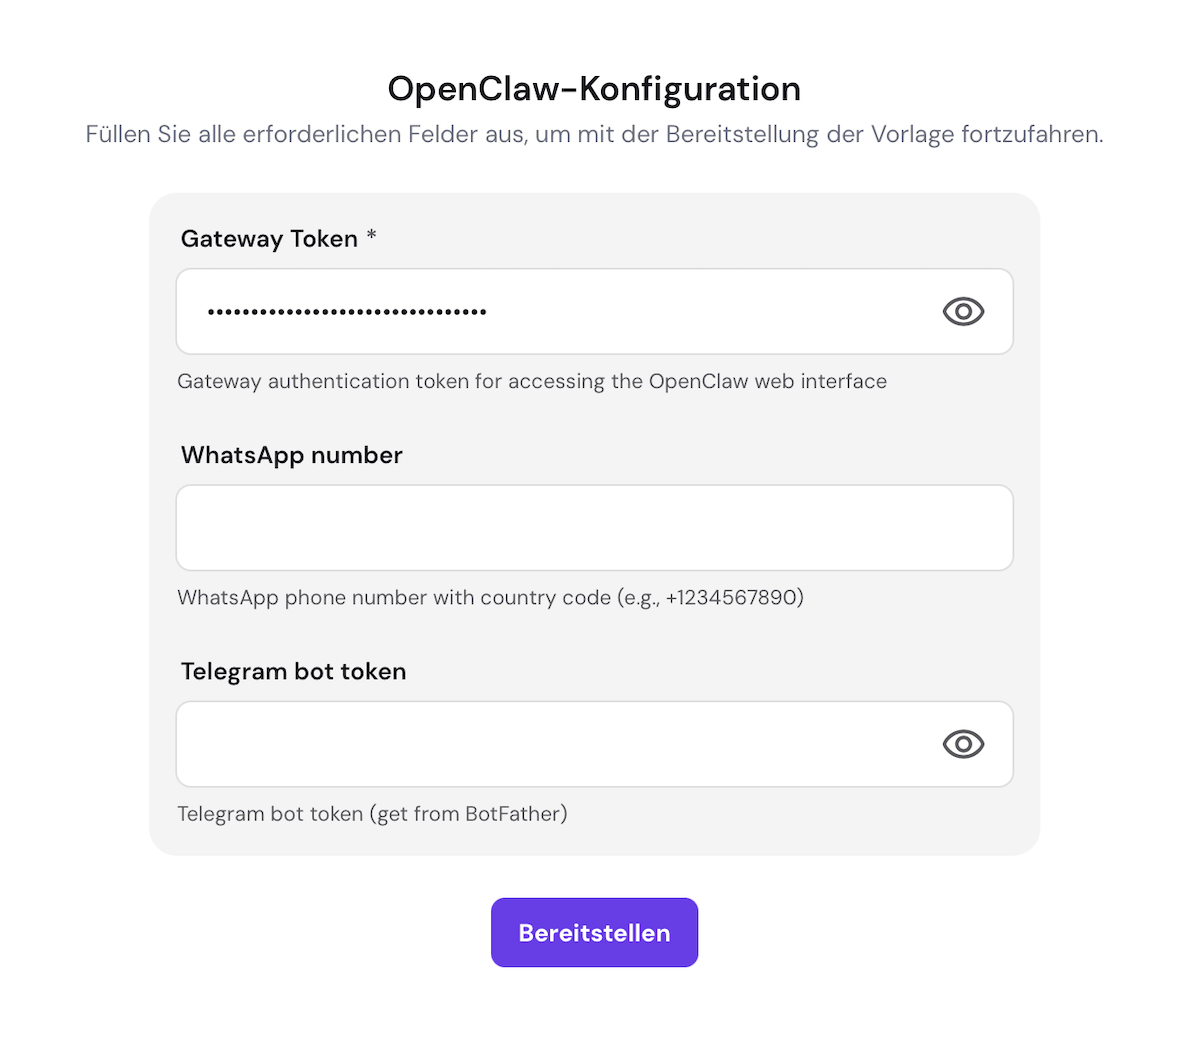Screen dimensions: 1200x1059
Task: Click the eye symbol in the Gateway Token field
Action: [x=962, y=311]
